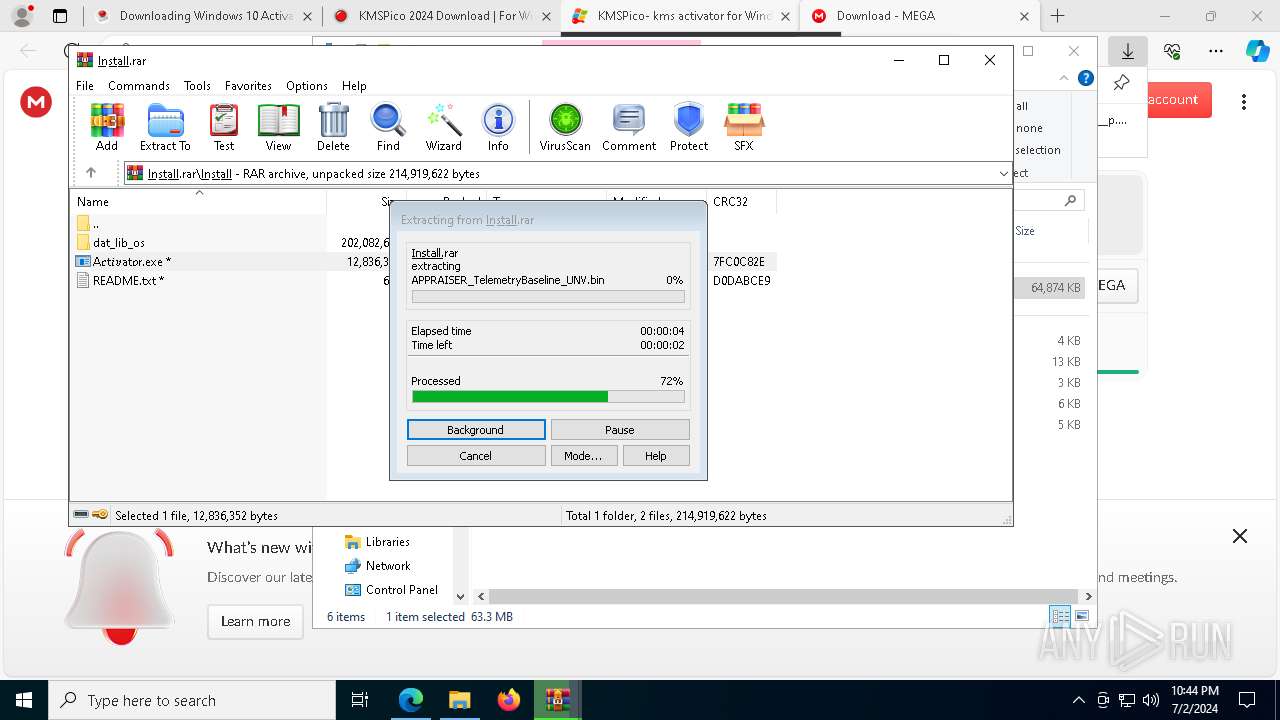
Task: Click the Test archive icon
Action: [x=224, y=127]
